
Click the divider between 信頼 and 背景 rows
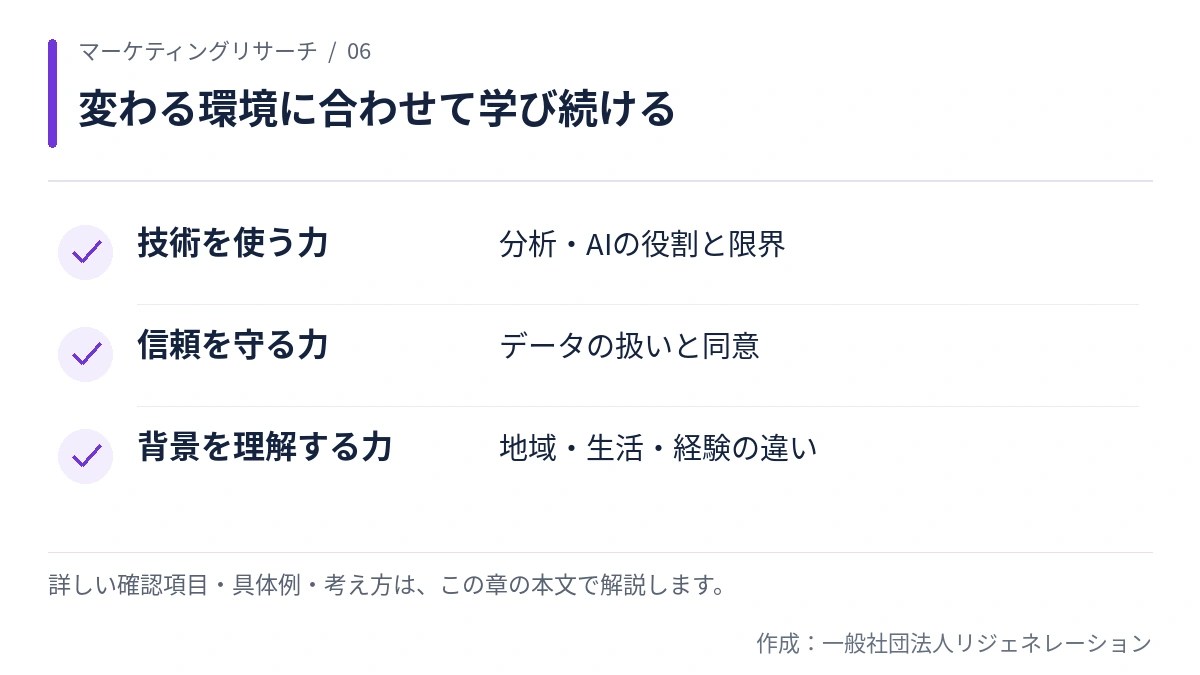click(637, 406)
